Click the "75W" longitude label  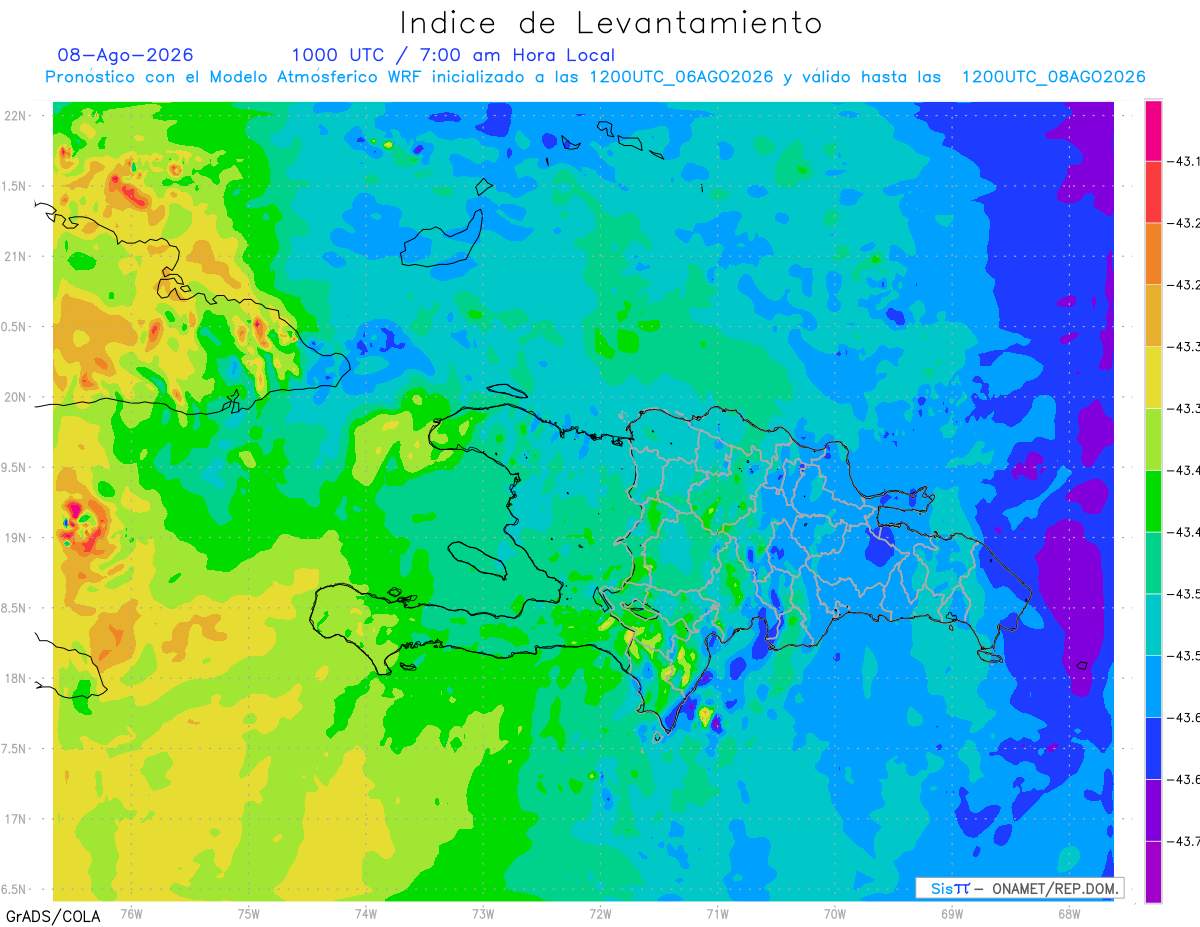(249, 914)
